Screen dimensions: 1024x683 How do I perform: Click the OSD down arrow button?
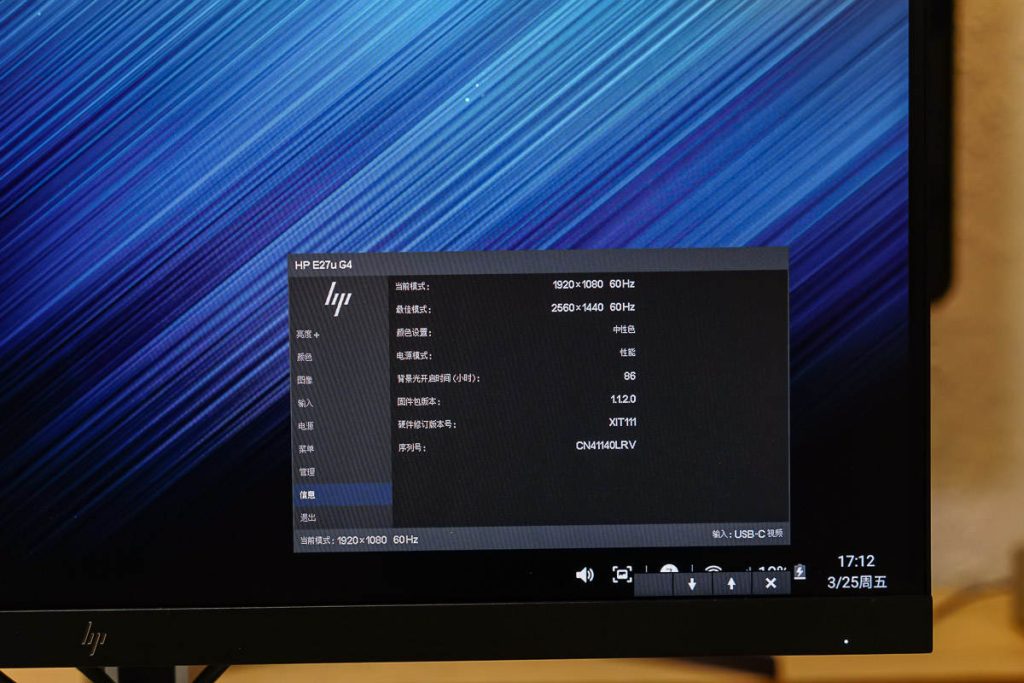coord(692,584)
